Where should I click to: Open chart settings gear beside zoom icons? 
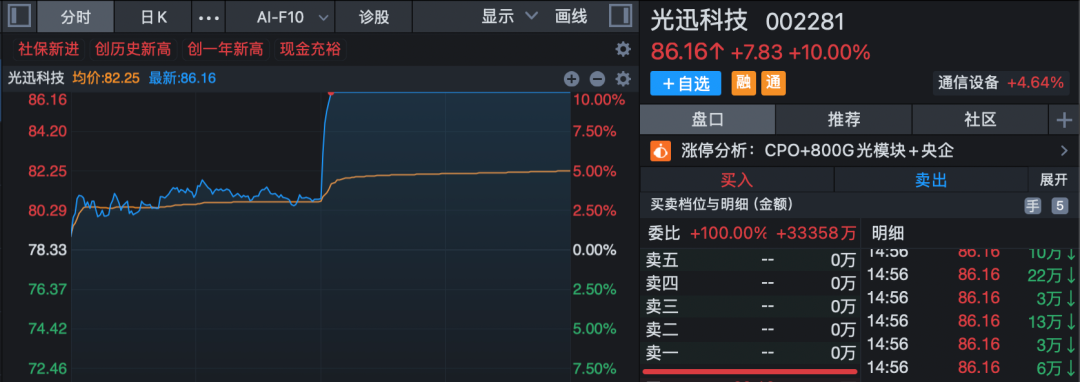point(623,78)
